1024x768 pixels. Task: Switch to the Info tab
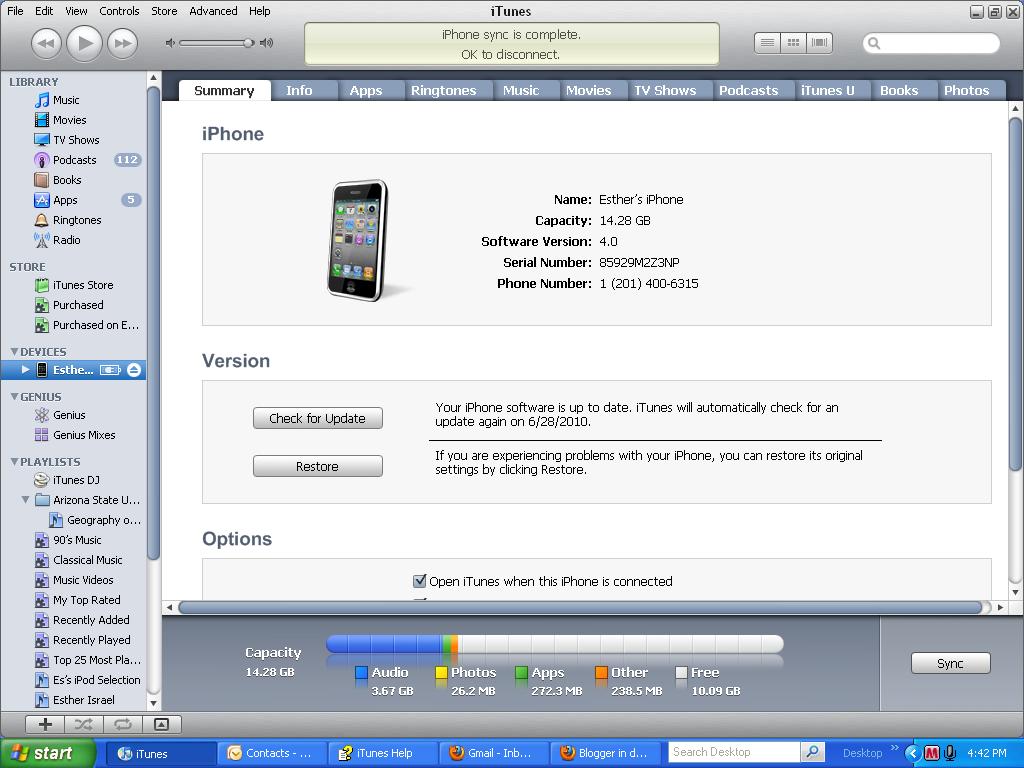click(x=299, y=91)
